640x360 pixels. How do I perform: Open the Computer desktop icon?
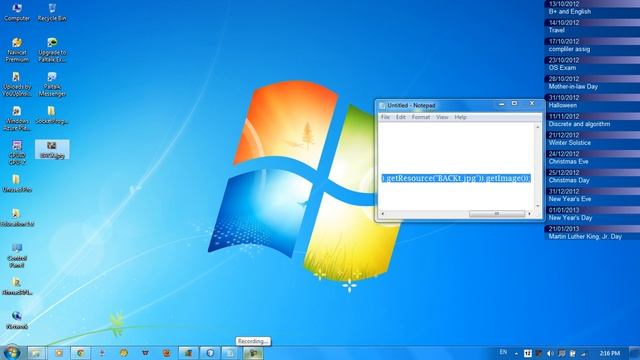(x=17, y=12)
